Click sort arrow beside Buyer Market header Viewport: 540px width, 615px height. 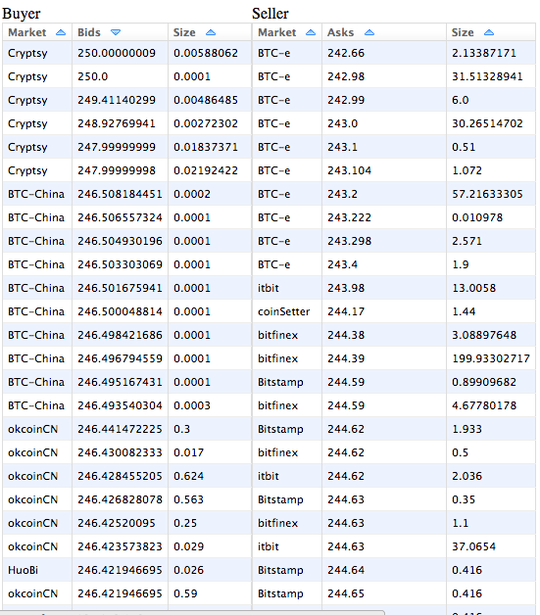click(61, 33)
